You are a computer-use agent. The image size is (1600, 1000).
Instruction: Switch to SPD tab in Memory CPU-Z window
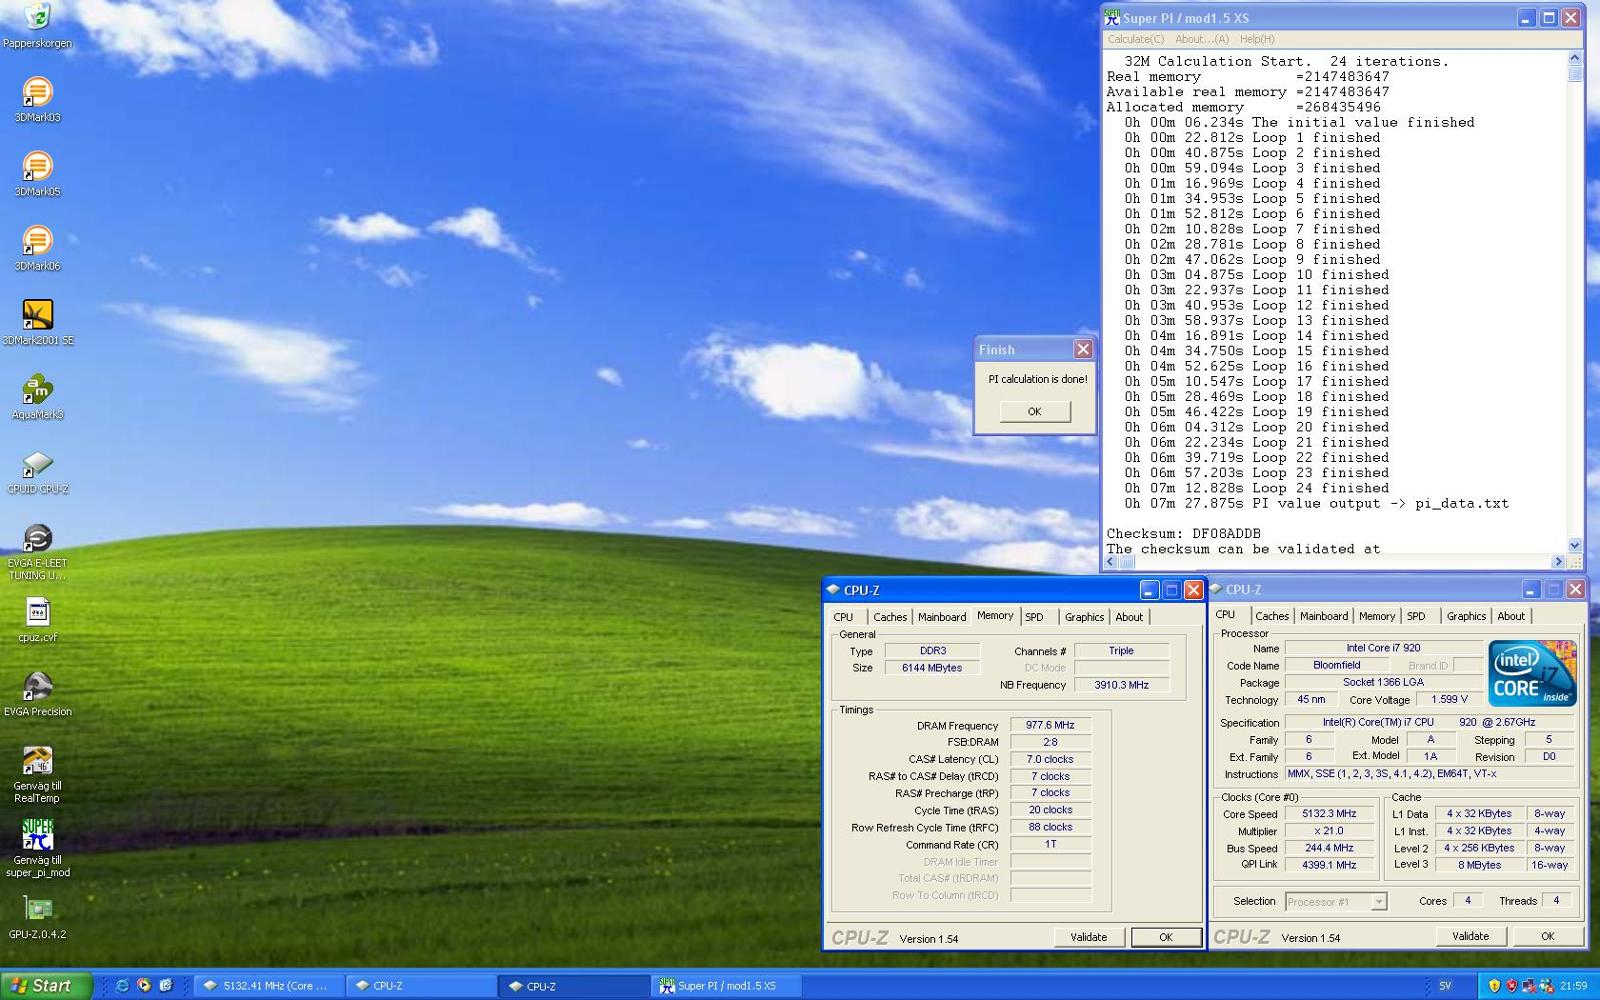(x=1034, y=617)
